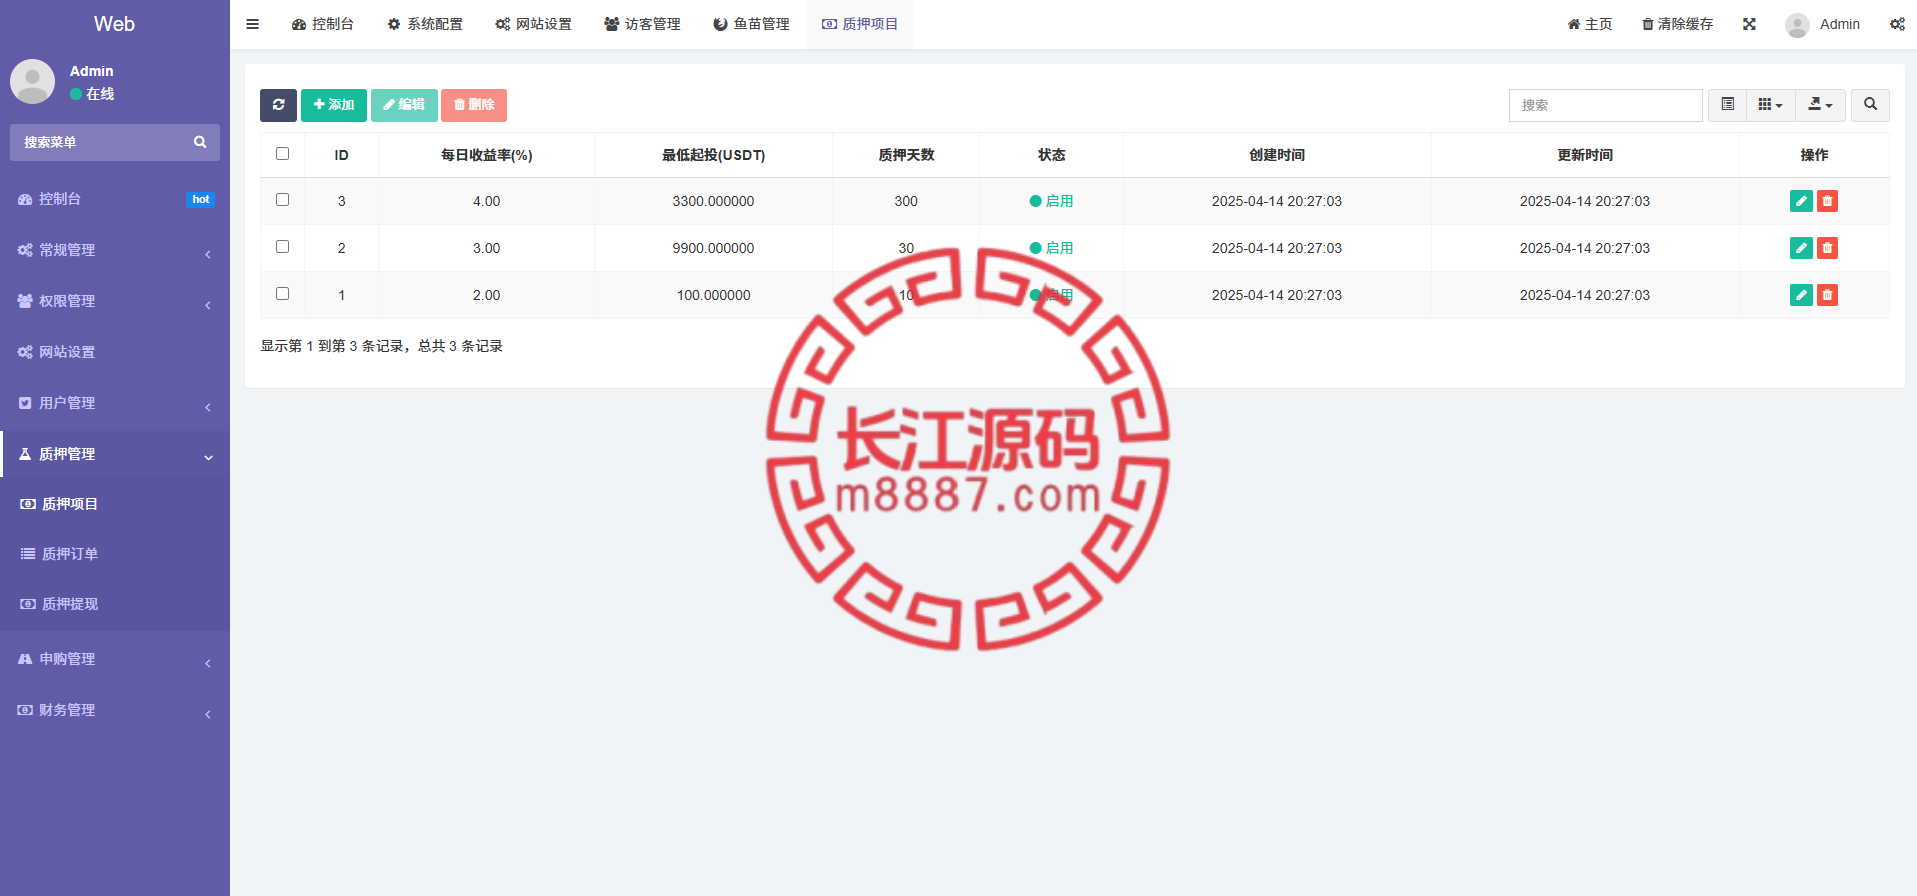Select the 质押项目 tab in top bar
Screen dimensions: 1917x896
(x=860, y=24)
